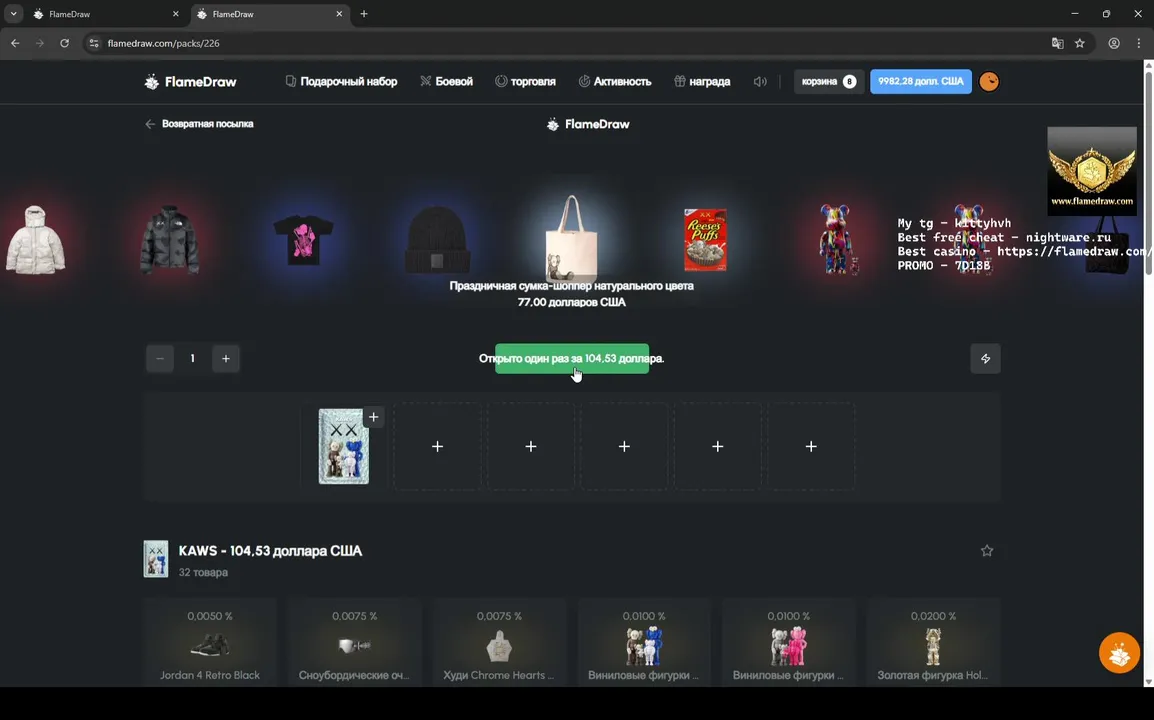Open the награда page
The height and width of the screenshot is (720, 1154).
click(702, 82)
